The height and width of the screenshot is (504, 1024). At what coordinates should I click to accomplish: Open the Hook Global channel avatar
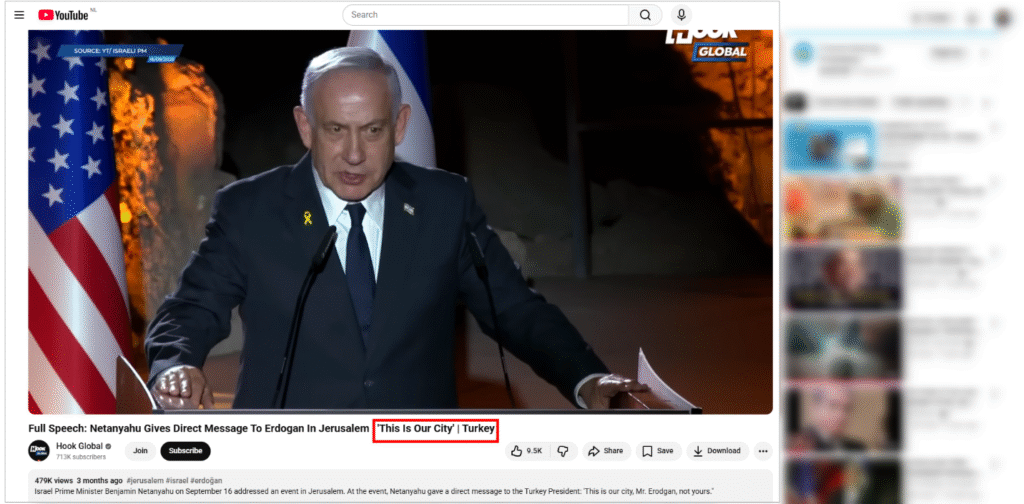[x=39, y=451]
